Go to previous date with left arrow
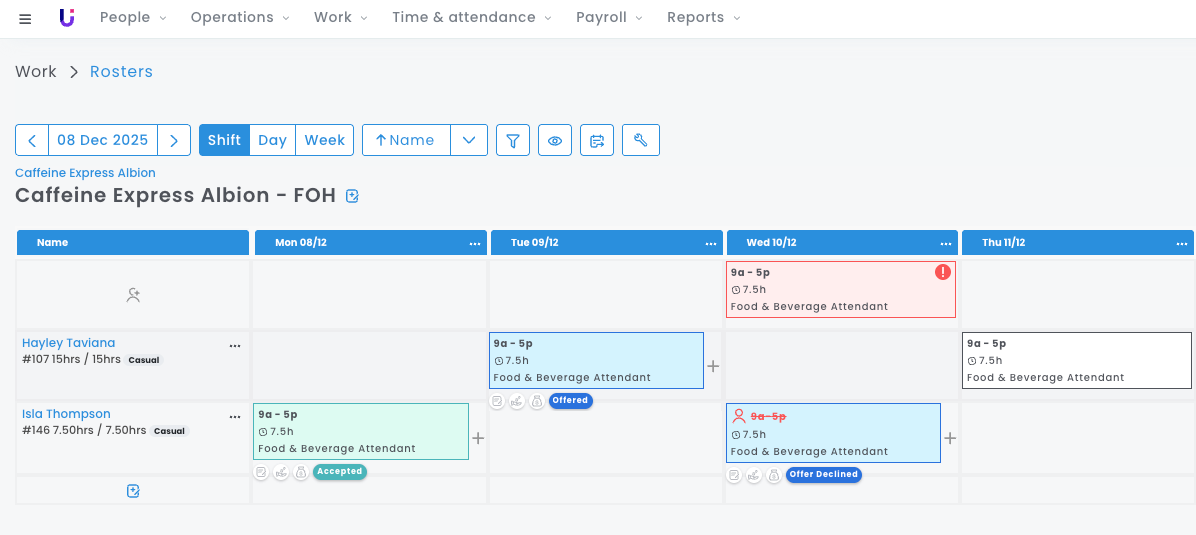Viewport: 1196px width, 535px height. (x=32, y=140)
